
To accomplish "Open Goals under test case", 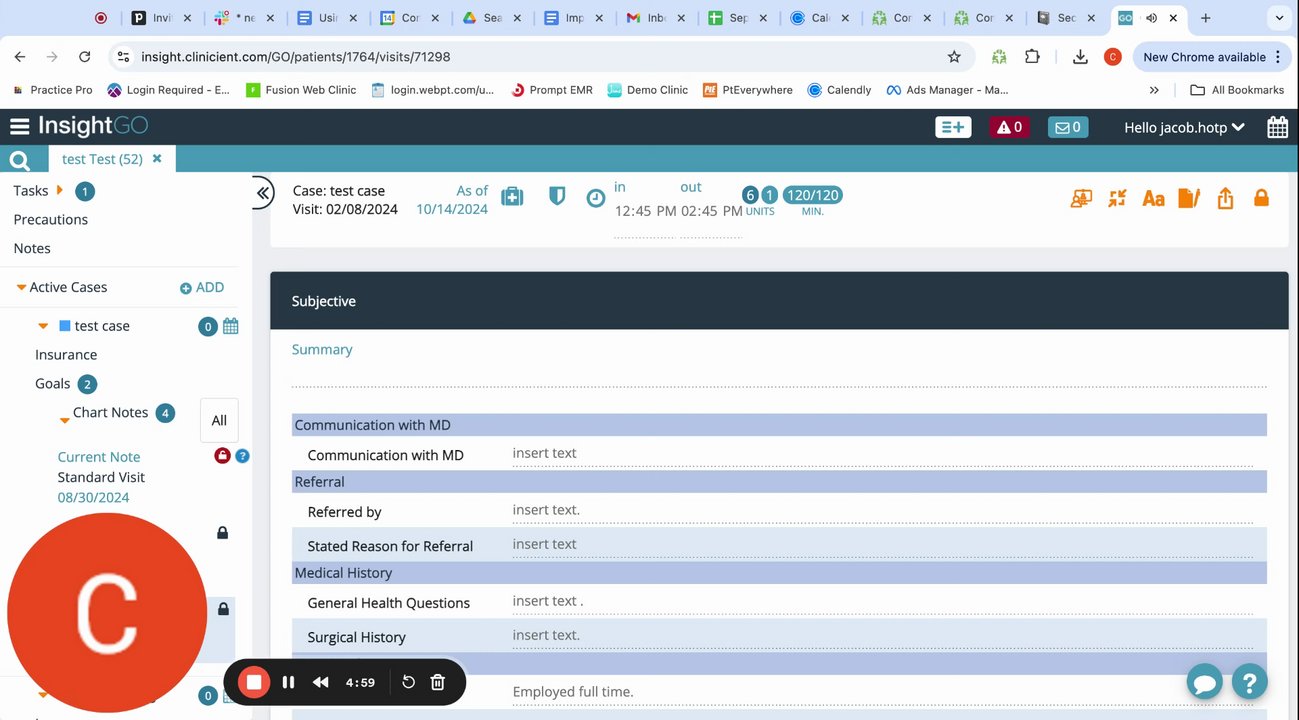I will tap(53, 384).
